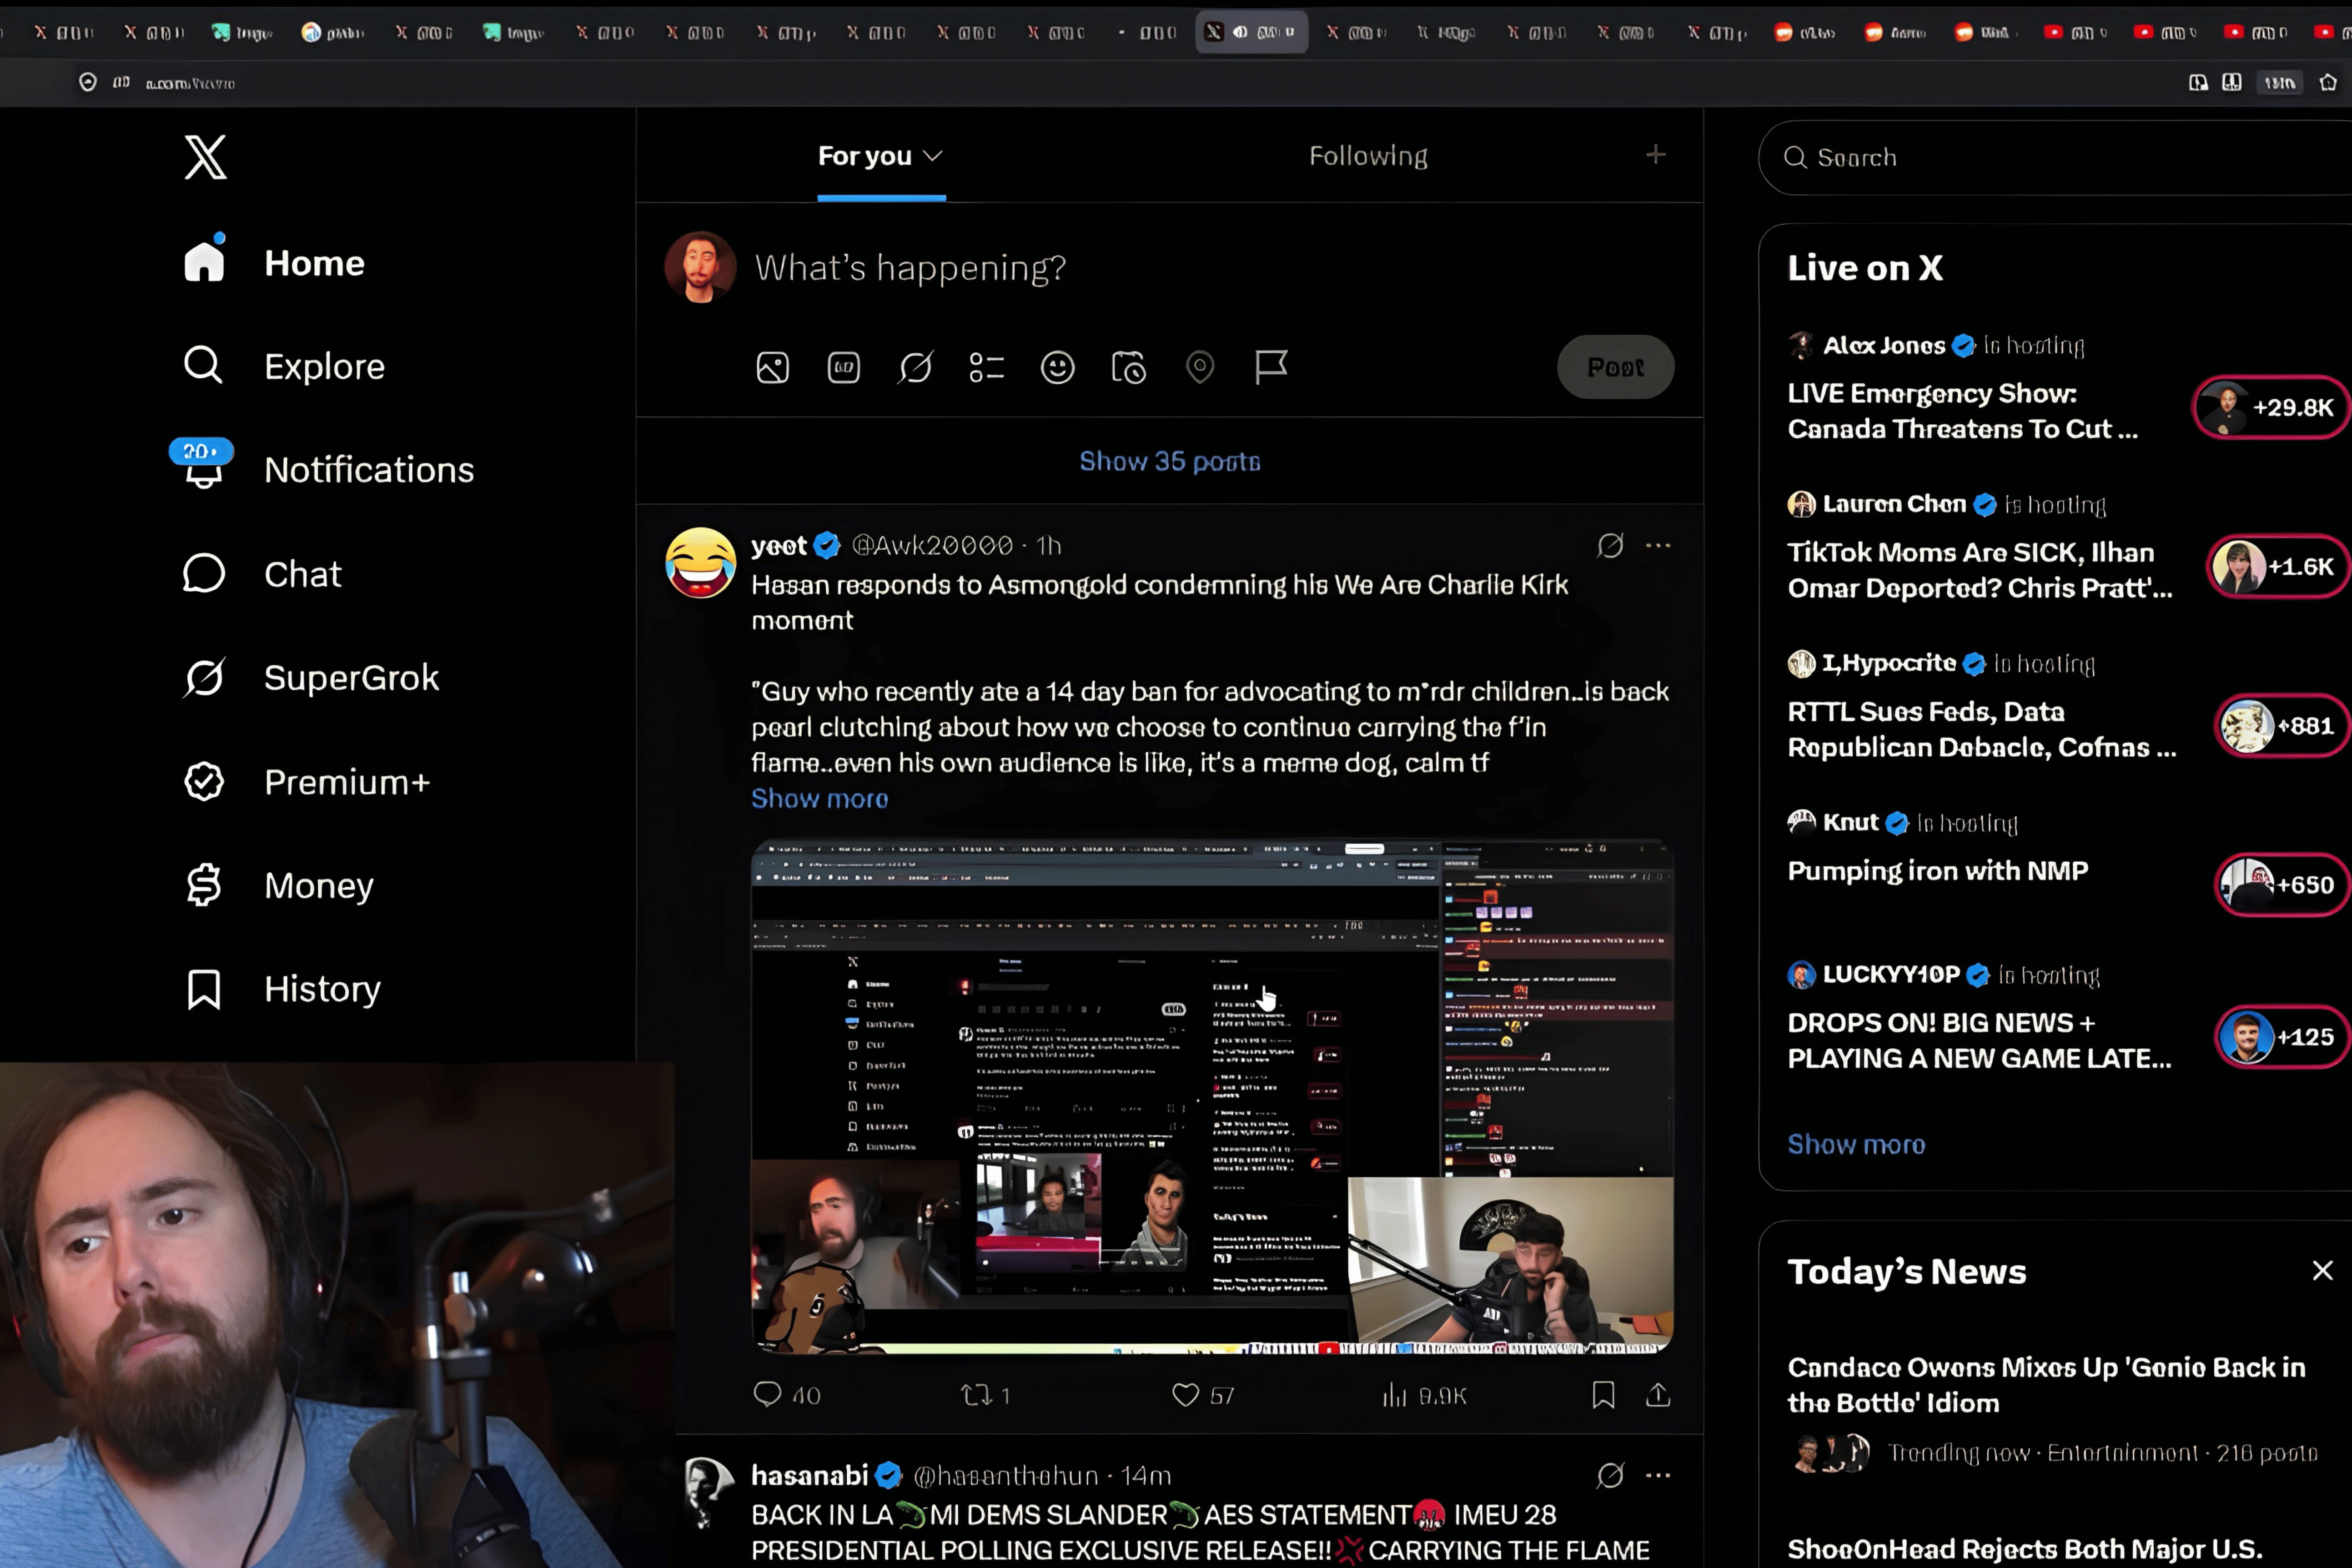
Task: Add a GIF to the post
Action: point(843,368)
